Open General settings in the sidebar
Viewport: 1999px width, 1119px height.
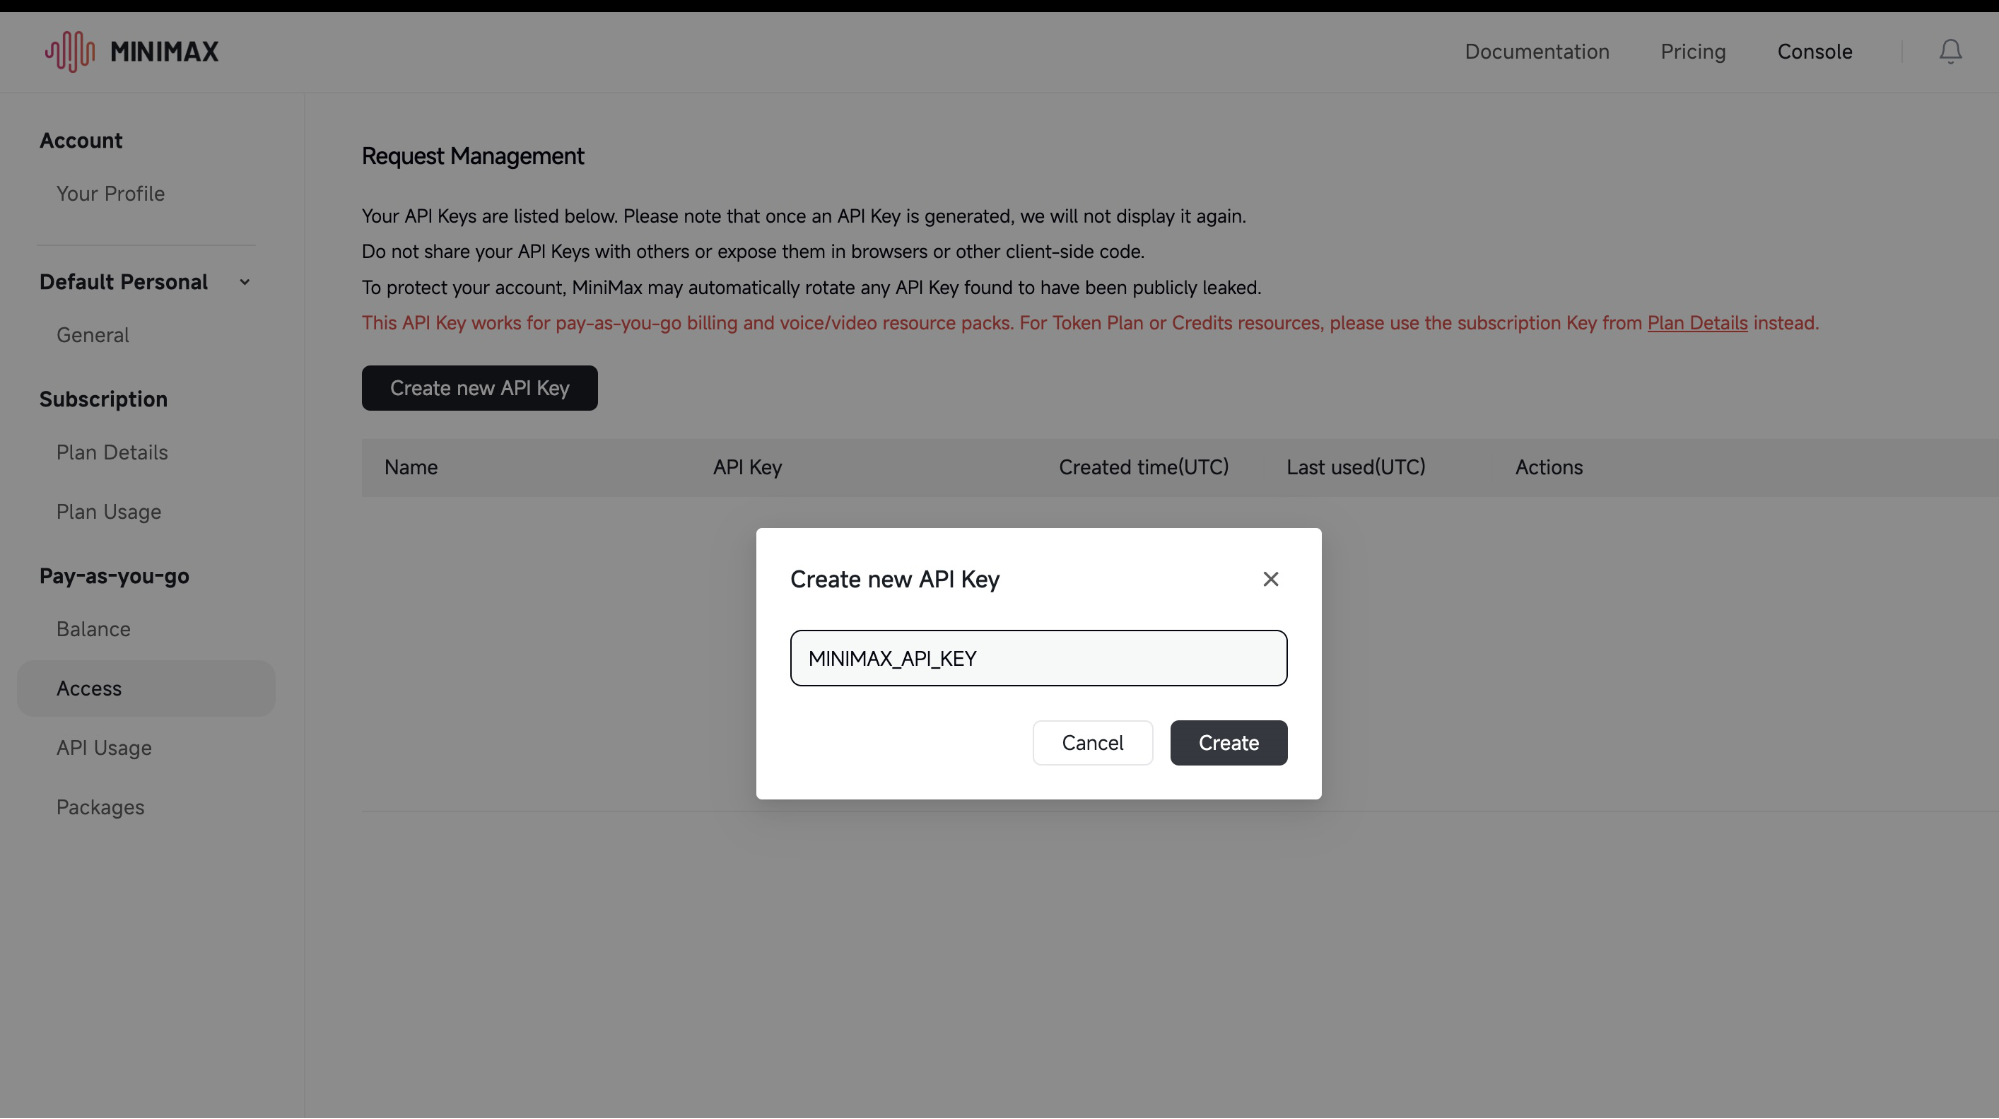point(93,335)
